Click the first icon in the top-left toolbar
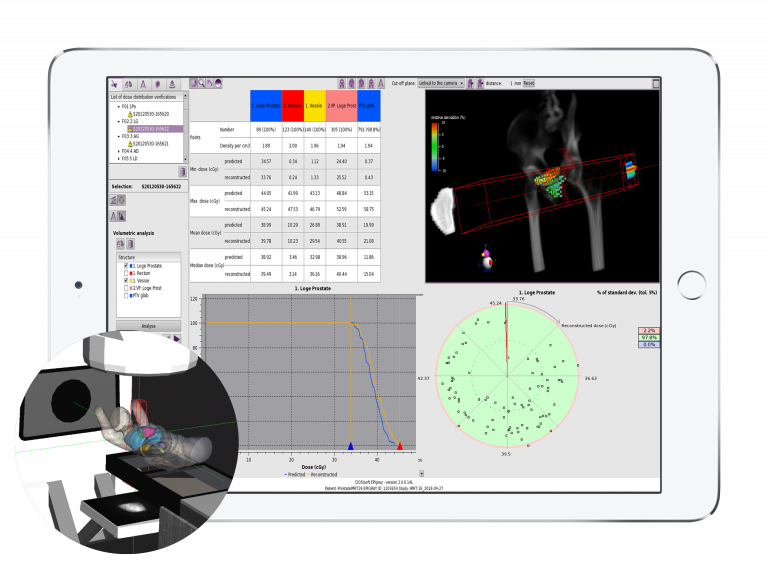This screenshot has width=768, height=570. 114,84
